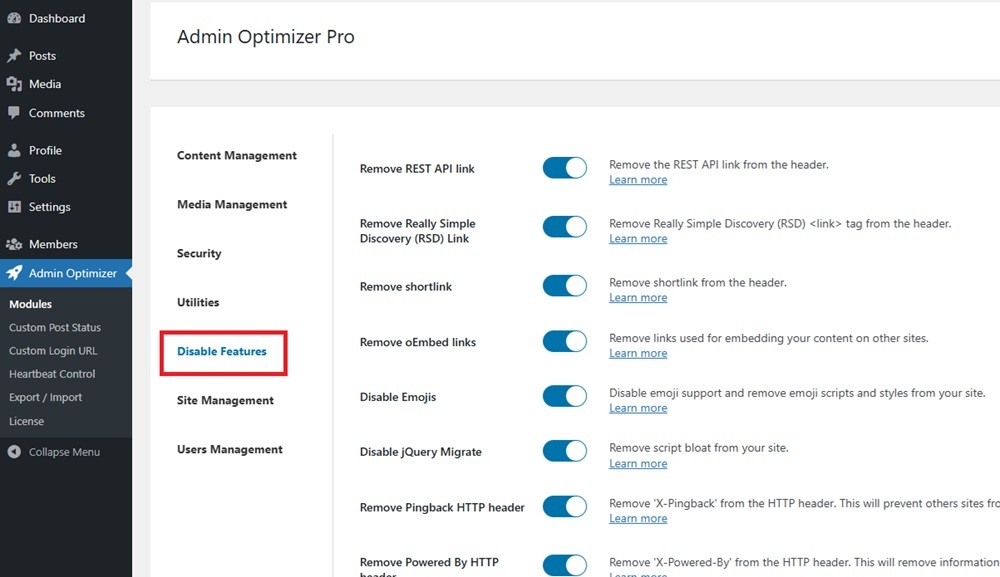This screenshot has height=577, width=1000.
Task: Click the Members group icon
Action: click(x=14, y=244)
